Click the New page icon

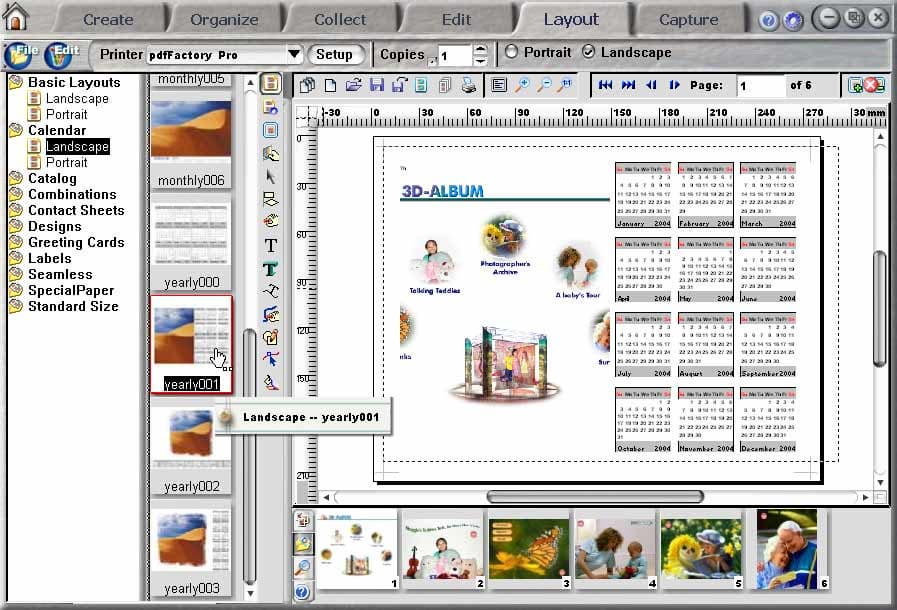(330, 86)
